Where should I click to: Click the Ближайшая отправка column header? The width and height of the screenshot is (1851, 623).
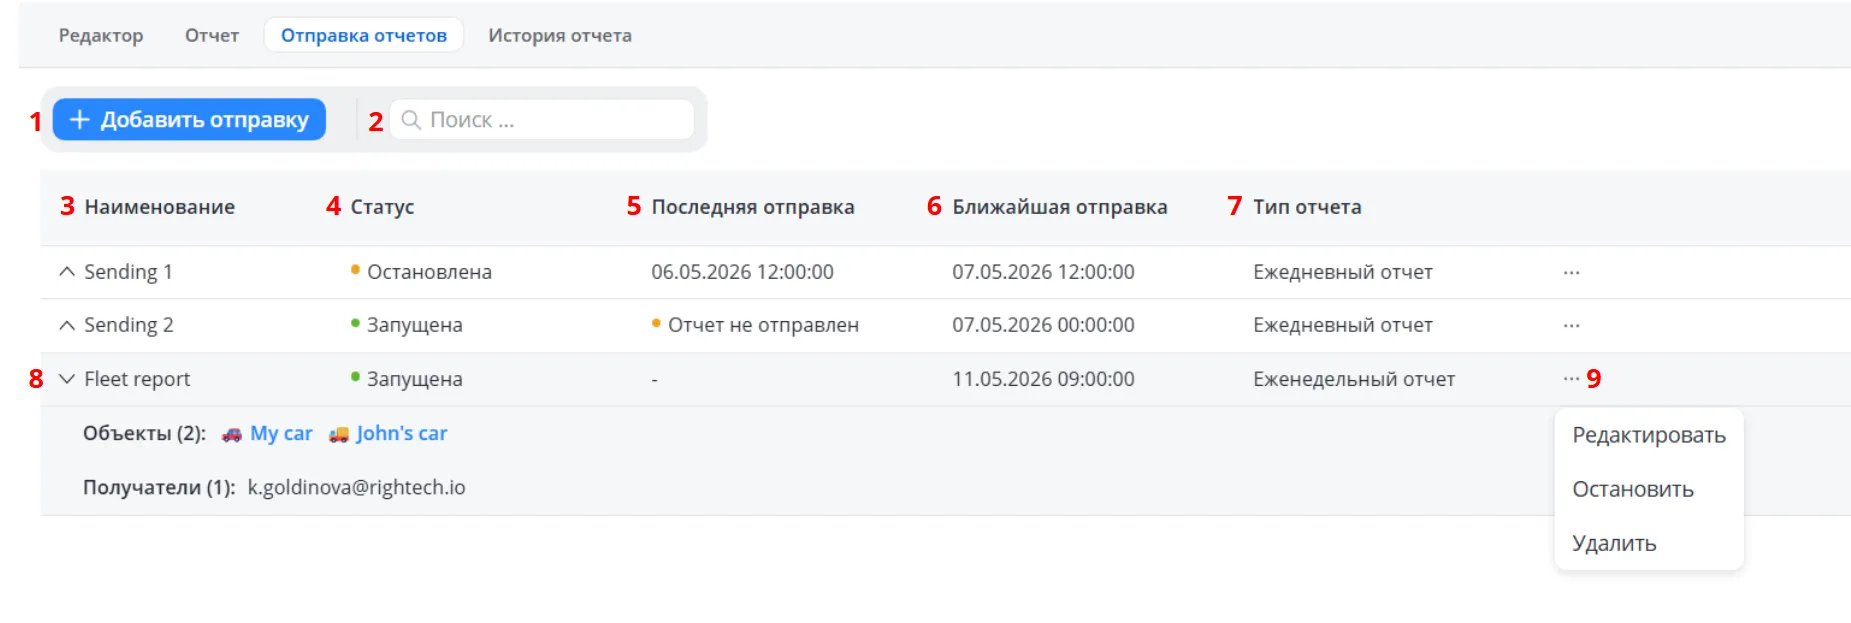click(1060, 207)
